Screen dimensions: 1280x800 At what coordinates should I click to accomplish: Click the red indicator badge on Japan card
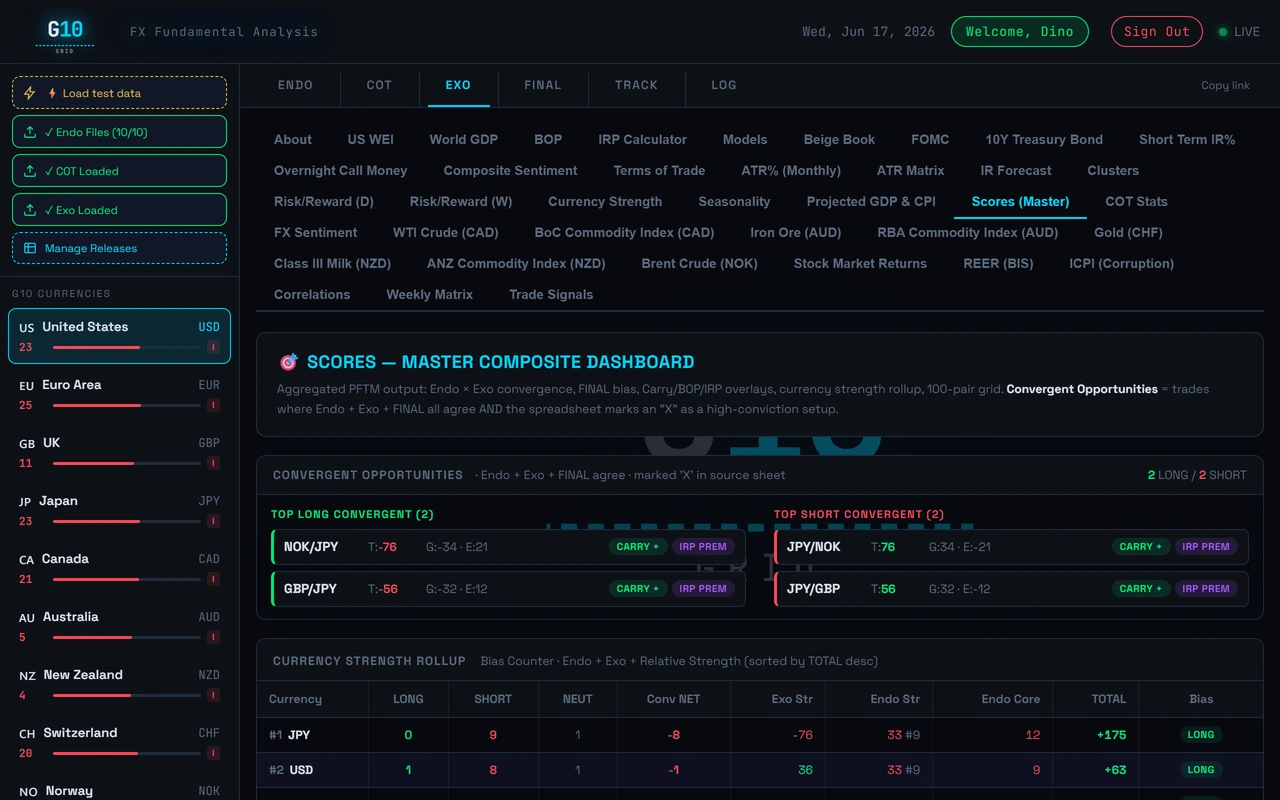pos(213,521)
